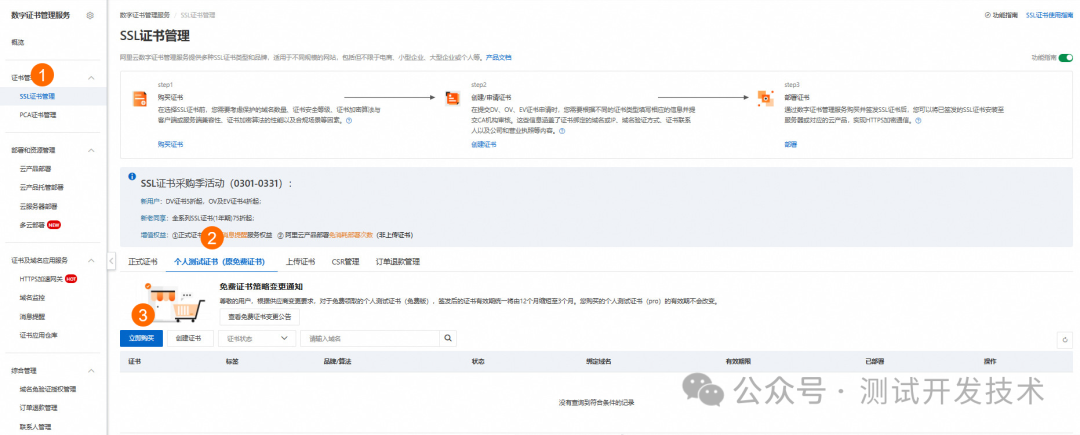Click the 请输入域名 search input field

(x=370, y=339)
